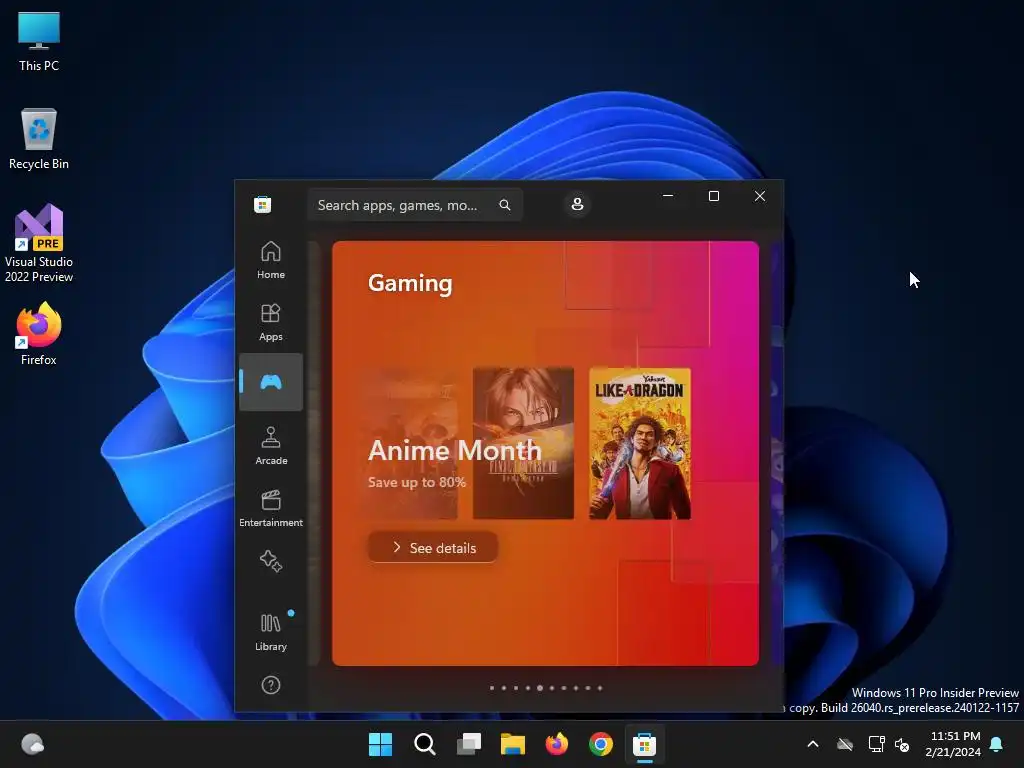Screen dimensions: 1024x768
Task: Open the Like a Dragon game cover
Action: click(x=640, y=443)
